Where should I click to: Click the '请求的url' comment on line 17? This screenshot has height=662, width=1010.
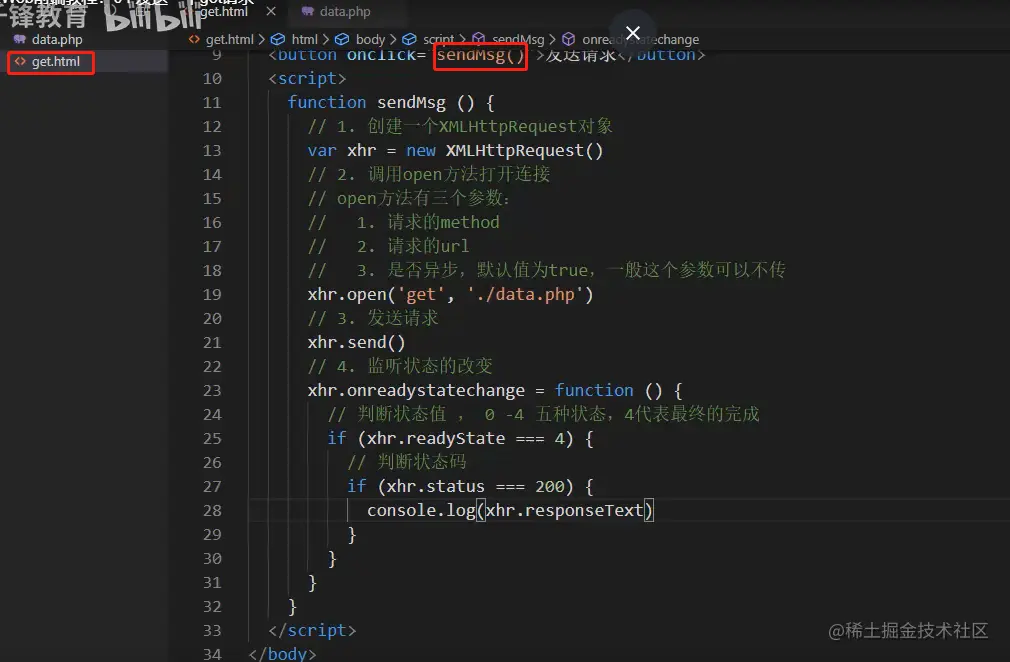(x=428, y=246)
